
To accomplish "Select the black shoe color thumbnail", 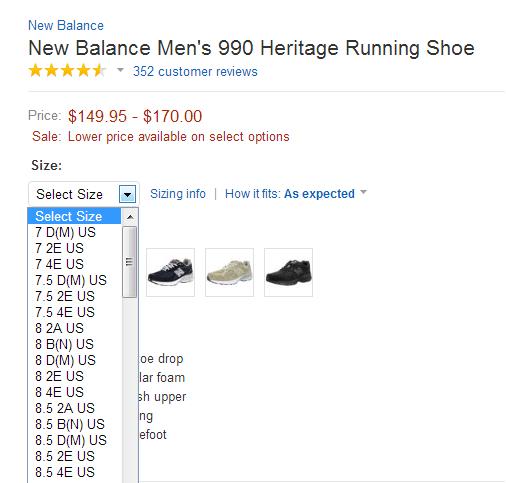I will [288, 272].
